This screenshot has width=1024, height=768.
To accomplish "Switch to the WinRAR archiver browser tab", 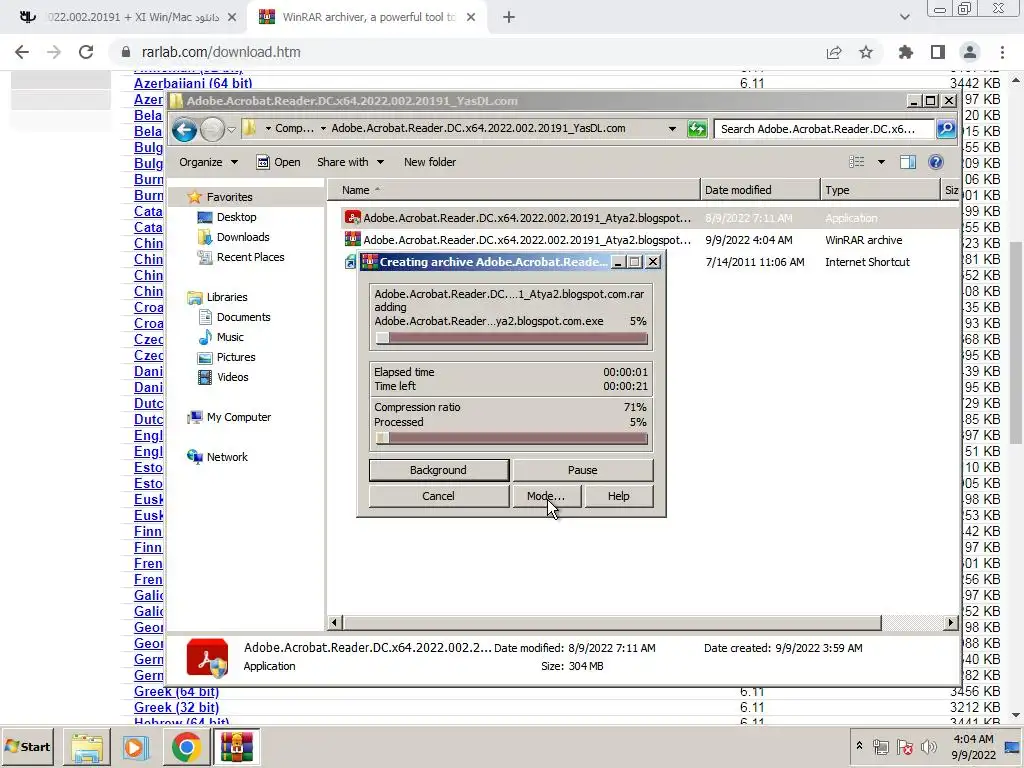I will tap(368, 17).
